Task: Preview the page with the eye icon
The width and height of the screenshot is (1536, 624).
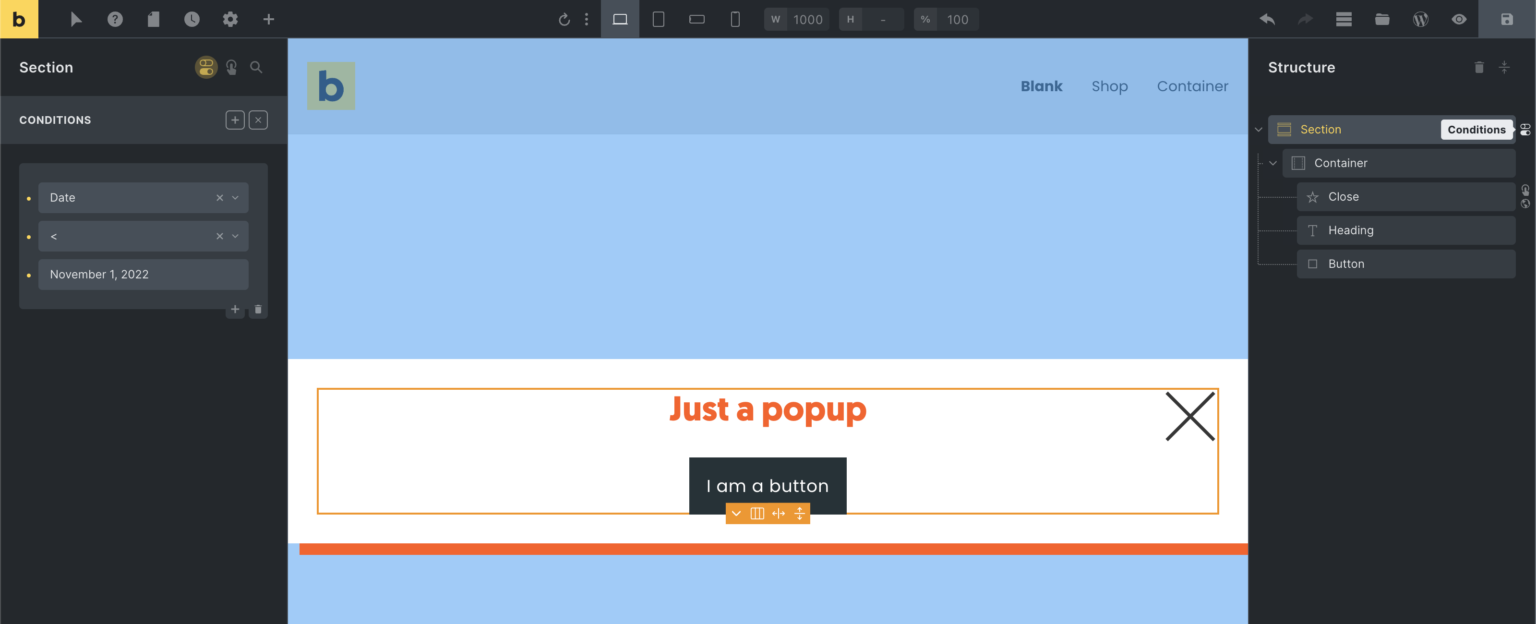Action: pos(1459,19)
